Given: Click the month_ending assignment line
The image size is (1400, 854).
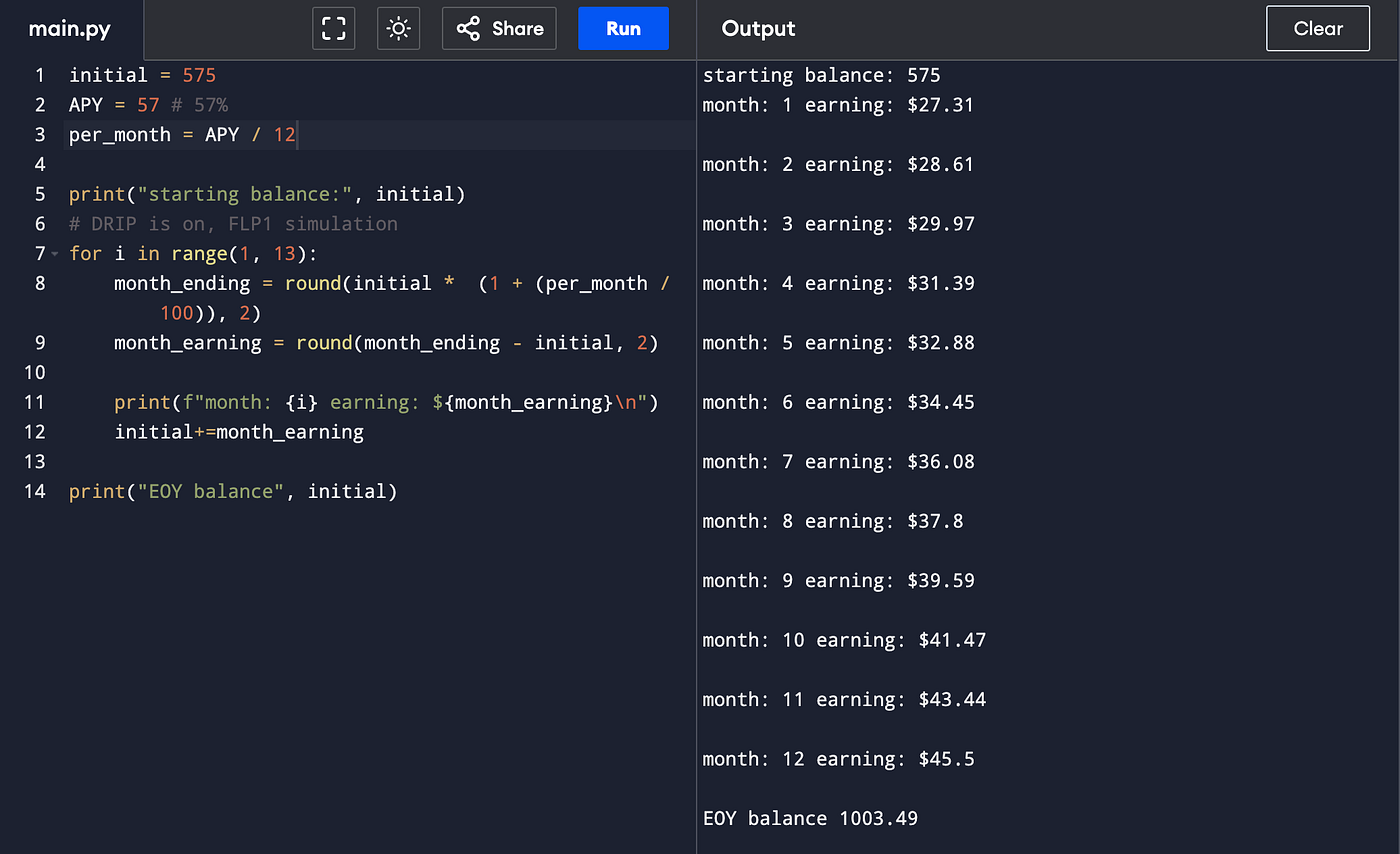Looking at the screenshot, I should point(392,283).
